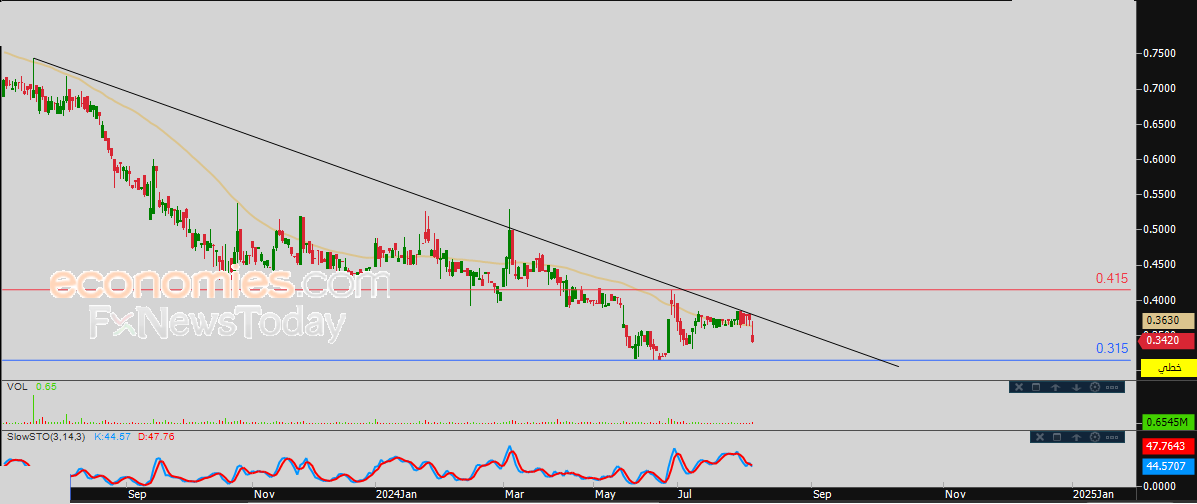Click the yellow Arabic chart-type label
Image resolution: width=1197 pixels, height=504 pixels.
[x=1168, y=367]
